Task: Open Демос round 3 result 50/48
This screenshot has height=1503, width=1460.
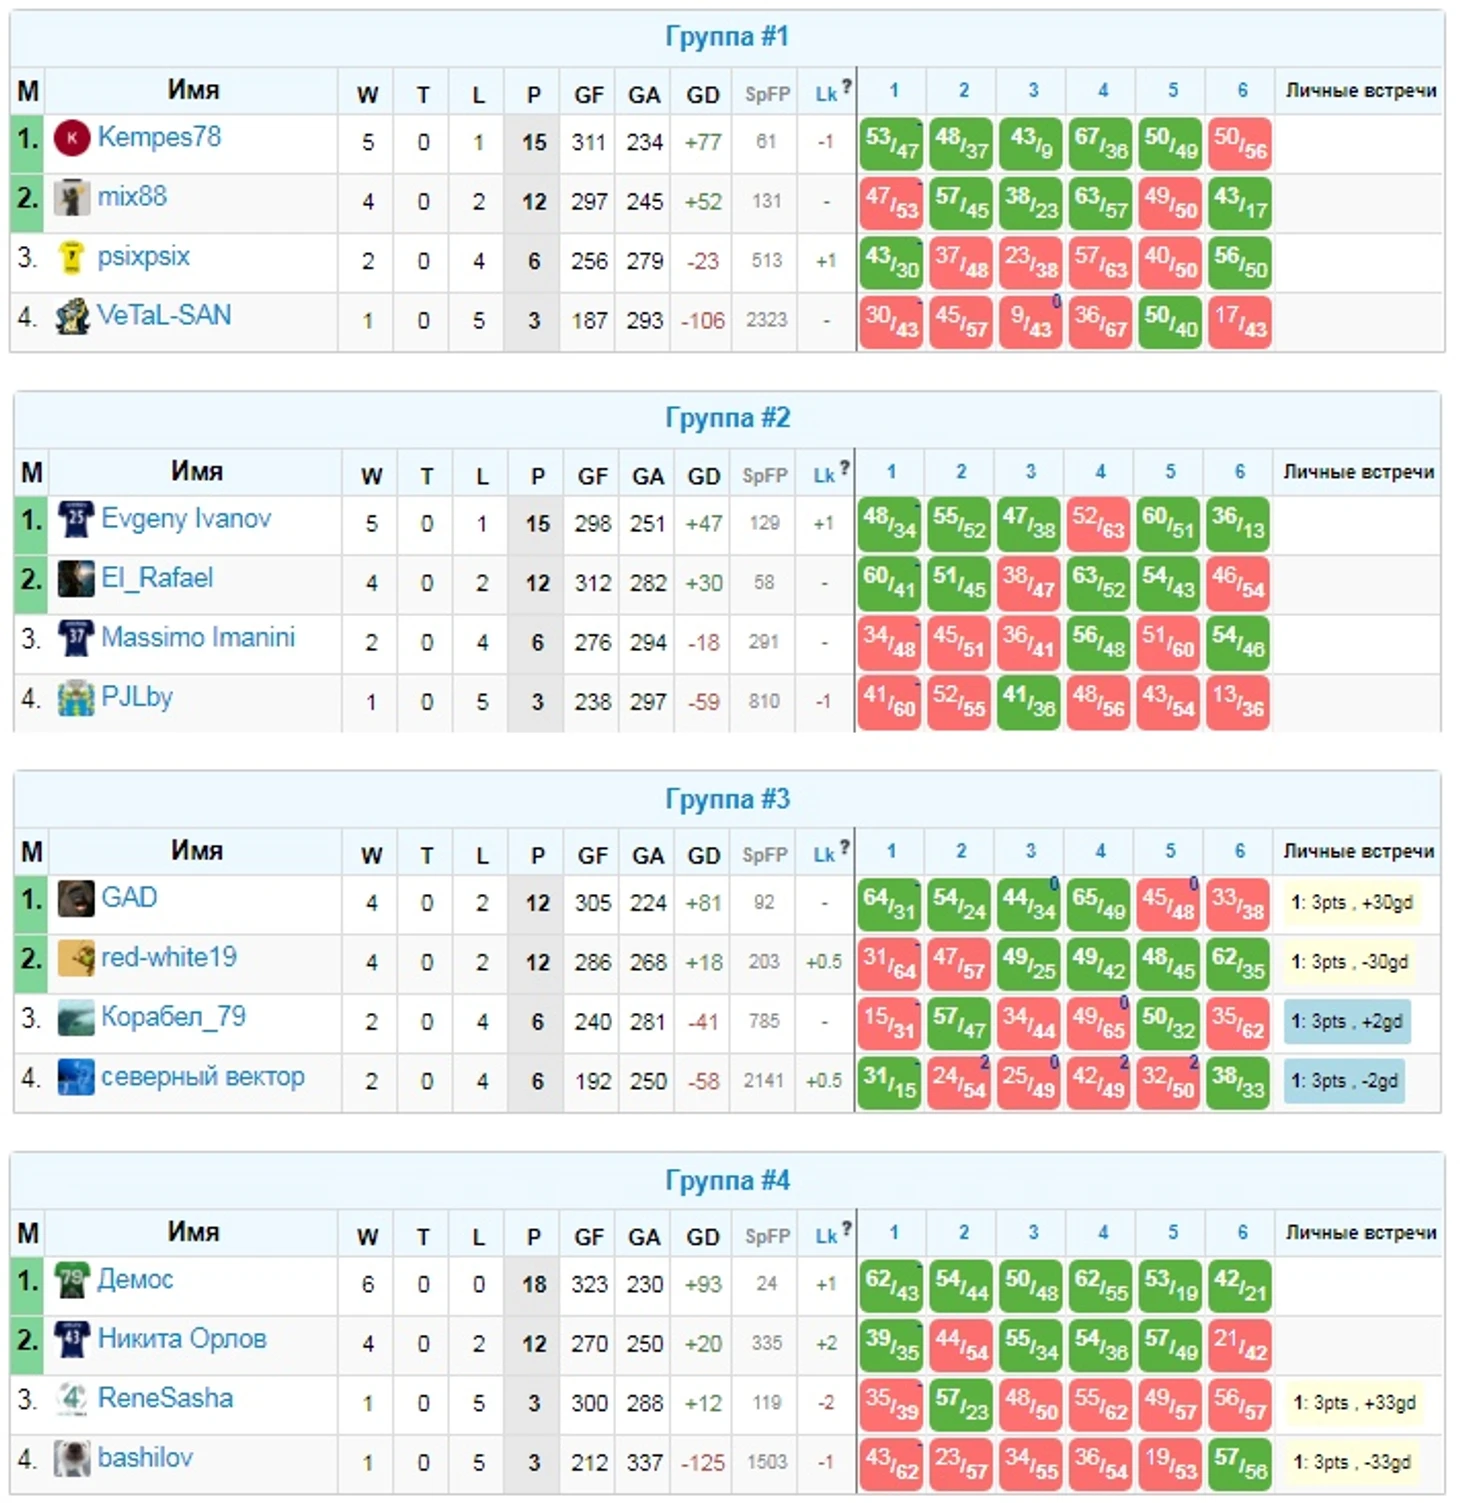Action: (x=1031, y=1285)
